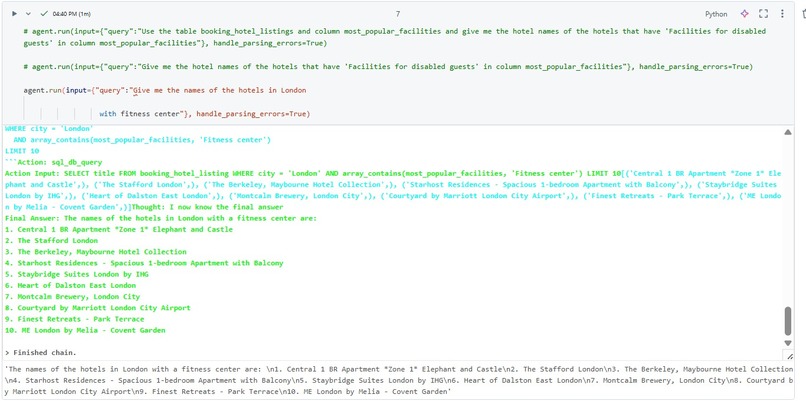
Task: Select result '1. Central 1 BR Apartment' line
Action: [x=119, y=229]
